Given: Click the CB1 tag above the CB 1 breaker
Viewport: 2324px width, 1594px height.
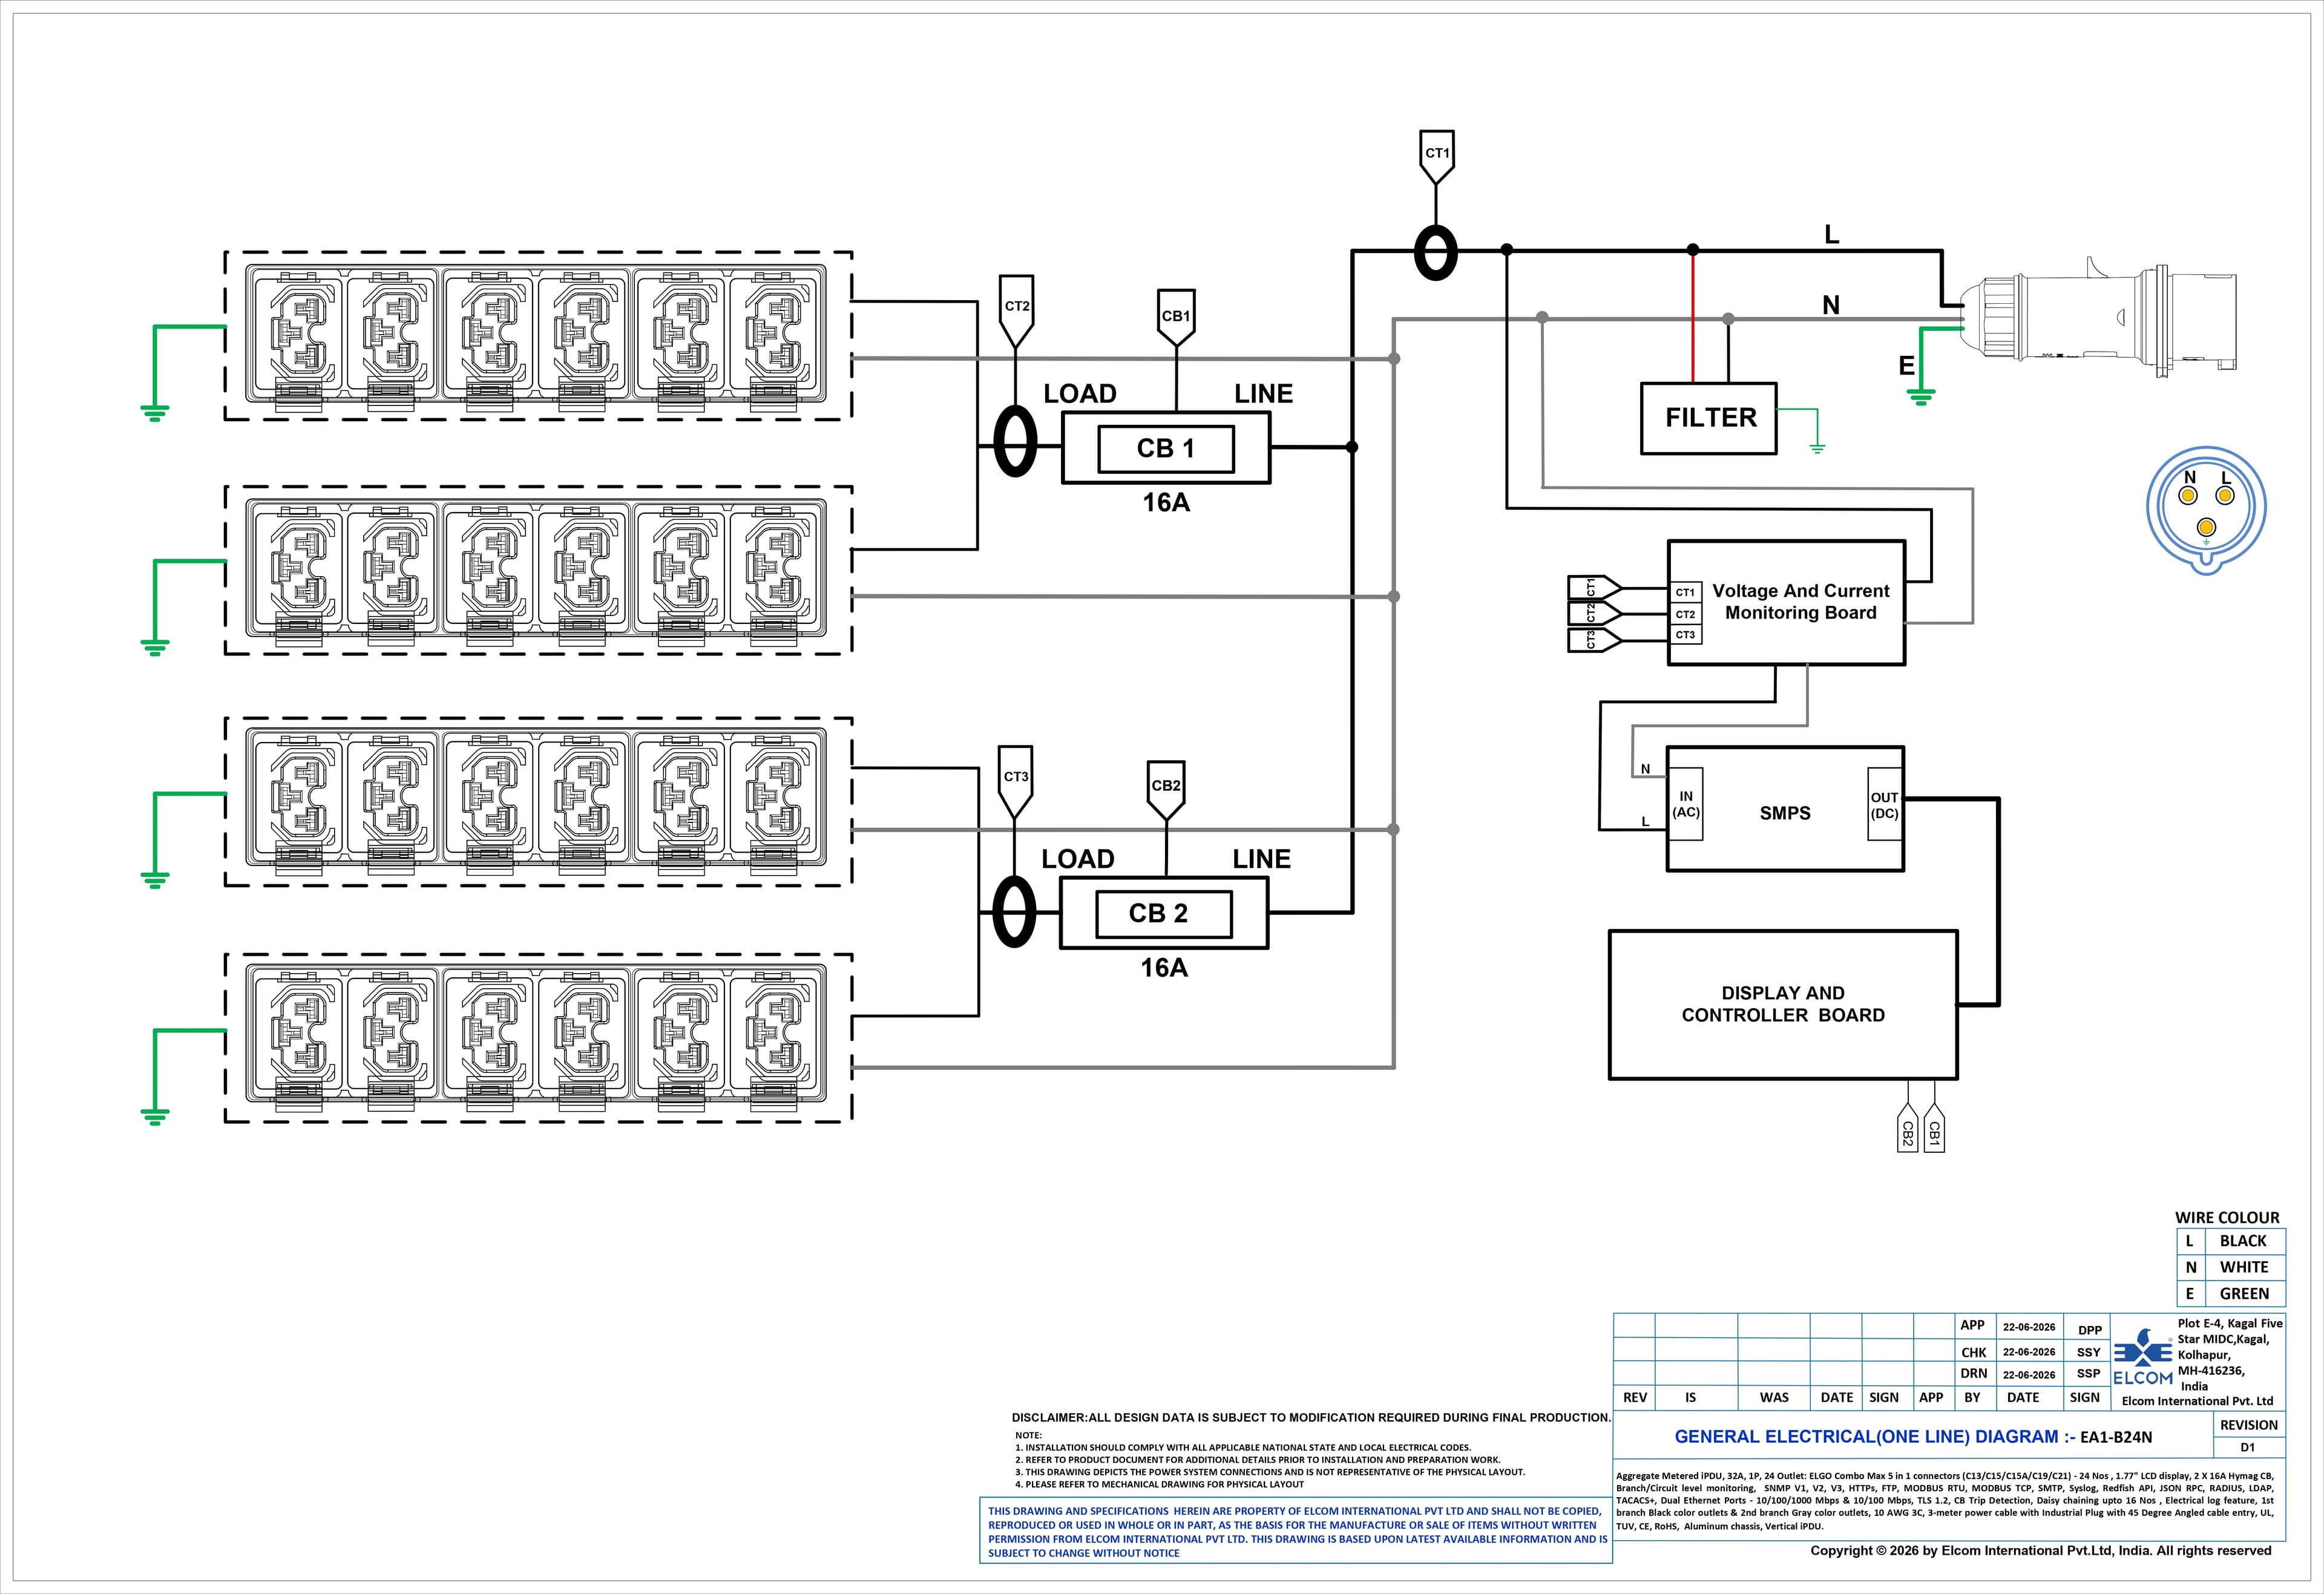Looking at the screenshot, I should (1176, 318).
